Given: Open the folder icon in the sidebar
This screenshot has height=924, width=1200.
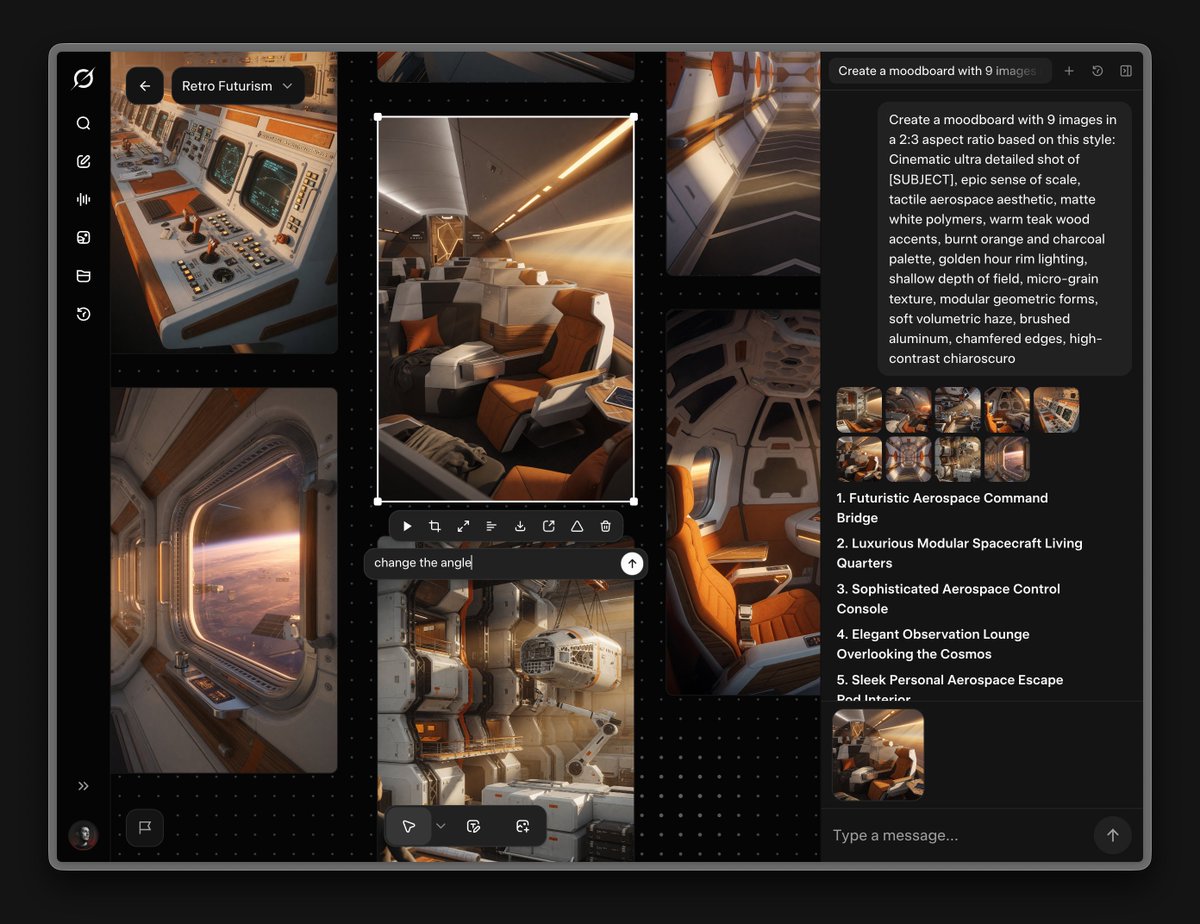Looking at the screenshot, I should click(x=83, y=276).
